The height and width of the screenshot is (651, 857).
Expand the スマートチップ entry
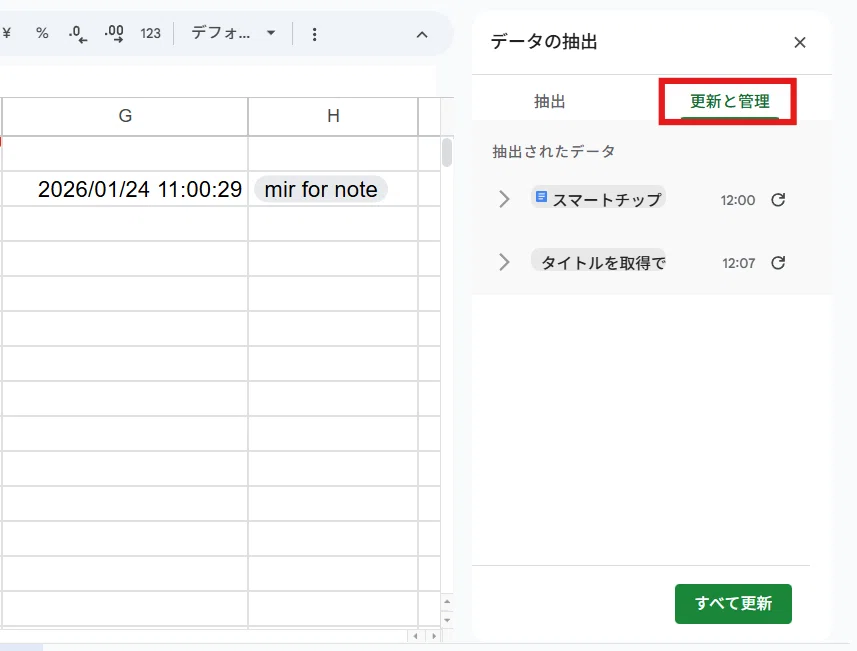click(x=504, y=199)
